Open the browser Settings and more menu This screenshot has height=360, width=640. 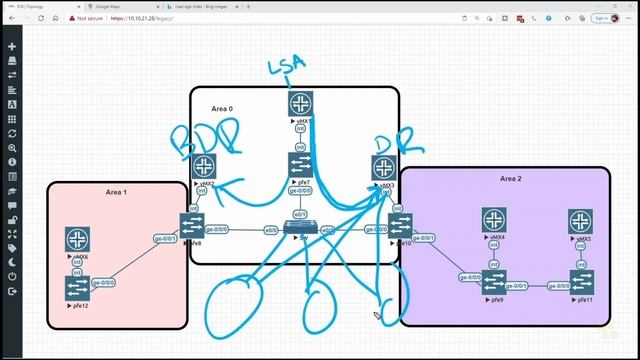[x=629, y=18]
